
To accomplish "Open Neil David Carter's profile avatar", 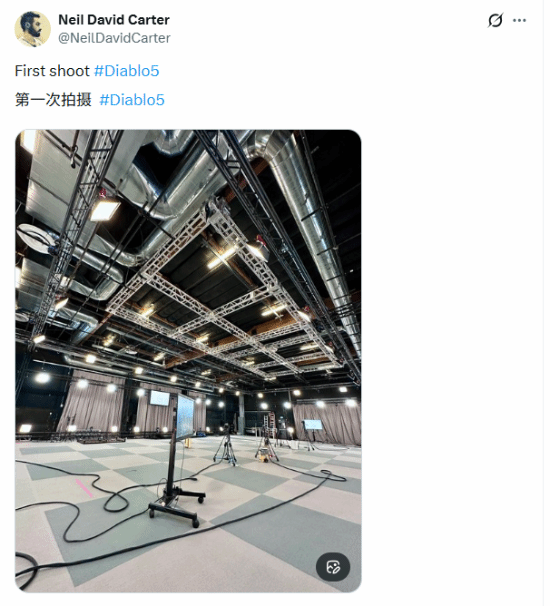I will click(33, 29).
